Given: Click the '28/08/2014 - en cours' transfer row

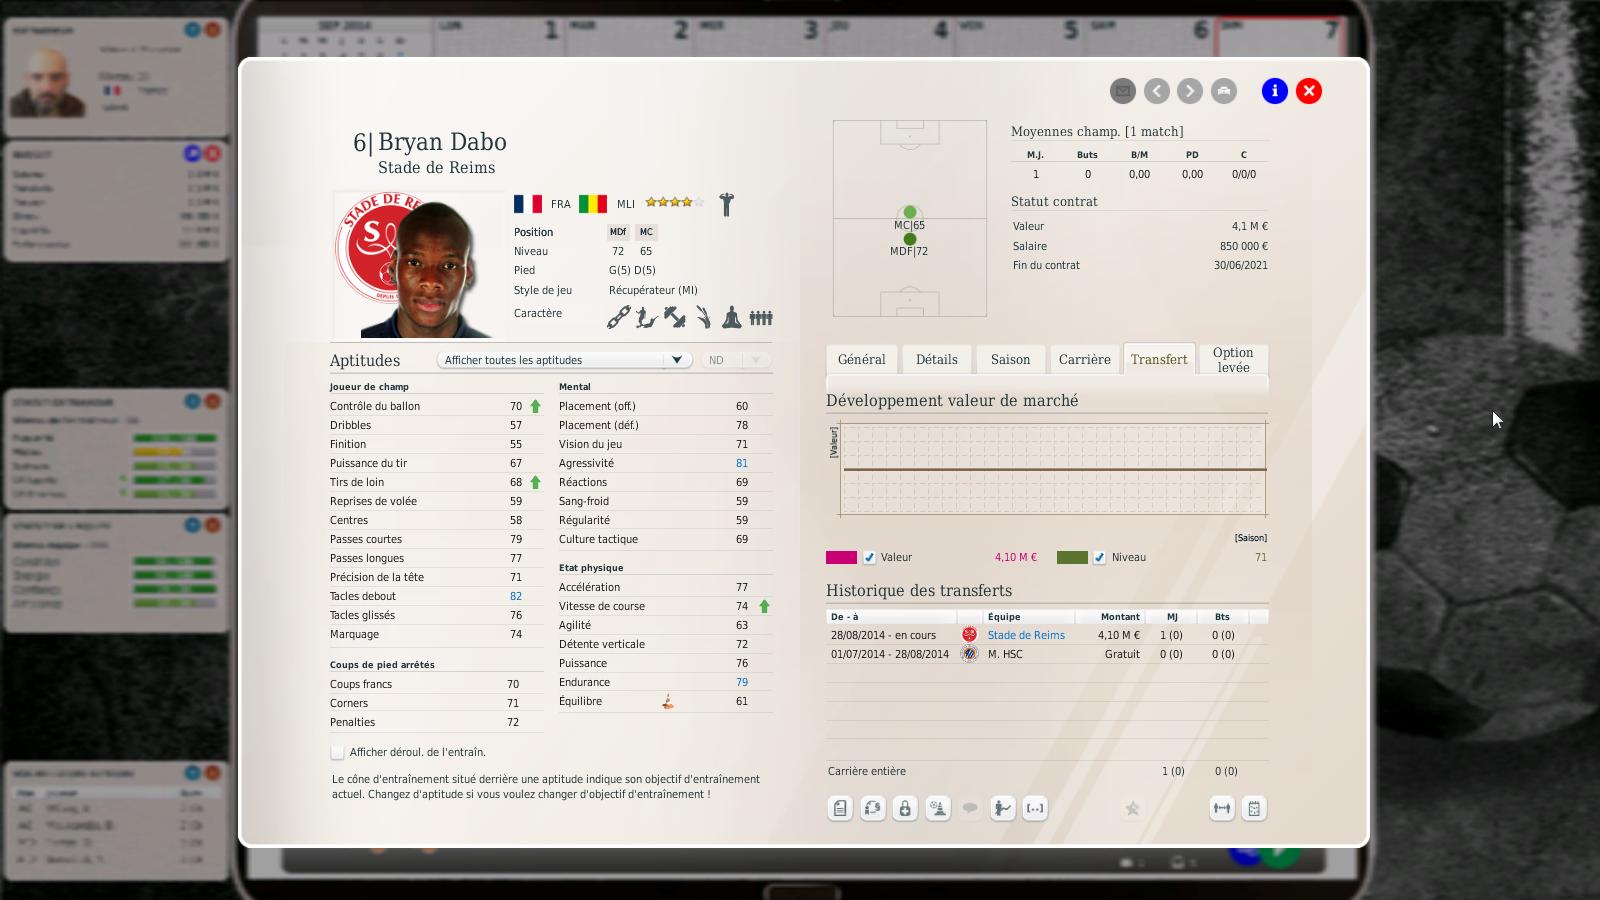Looking at the screenshot, I should tap(1047, 635).
